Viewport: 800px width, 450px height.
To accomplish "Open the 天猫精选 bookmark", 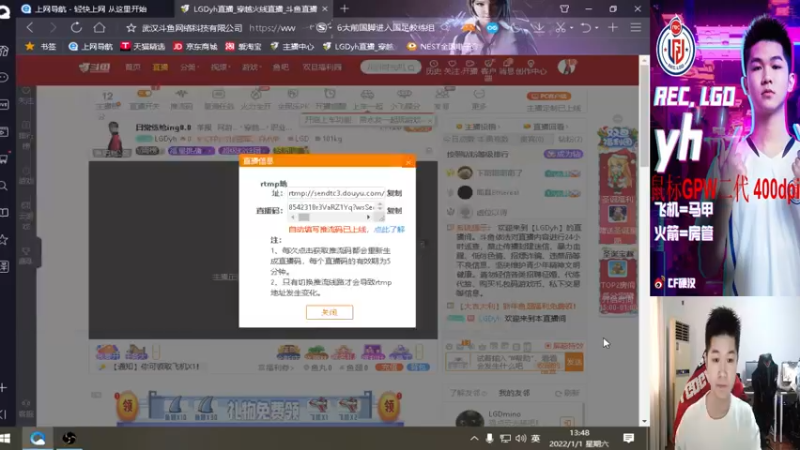I will pyautogui.click(x=143, y=46).
